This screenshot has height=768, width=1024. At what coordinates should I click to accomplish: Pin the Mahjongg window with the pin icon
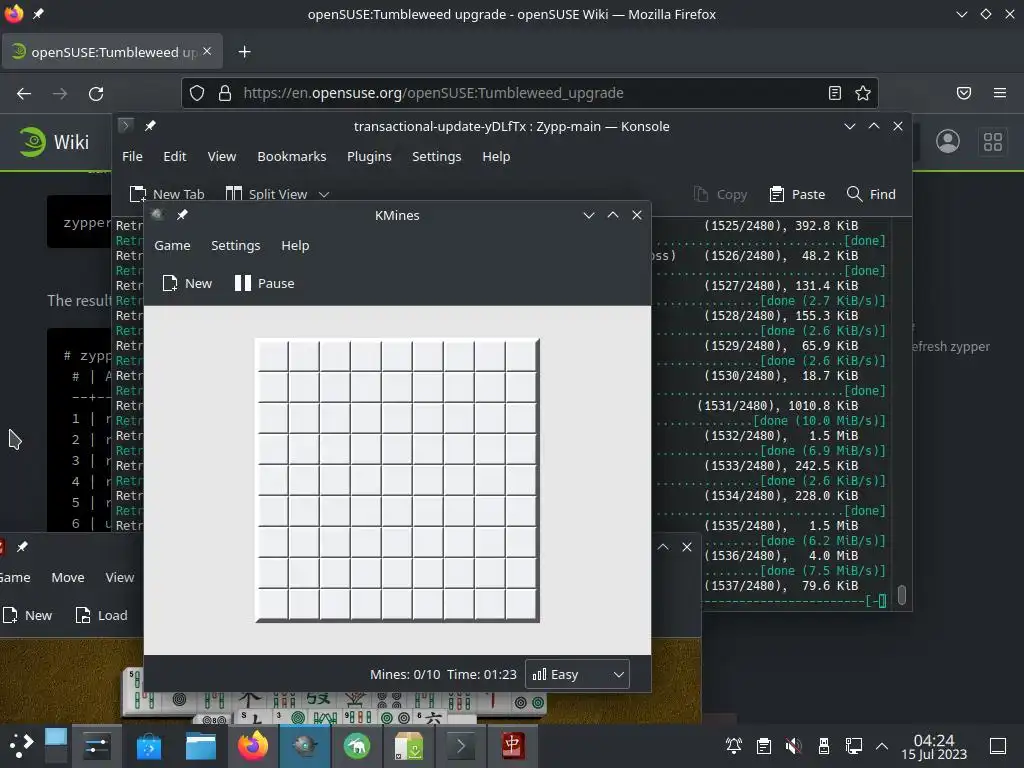22,547
